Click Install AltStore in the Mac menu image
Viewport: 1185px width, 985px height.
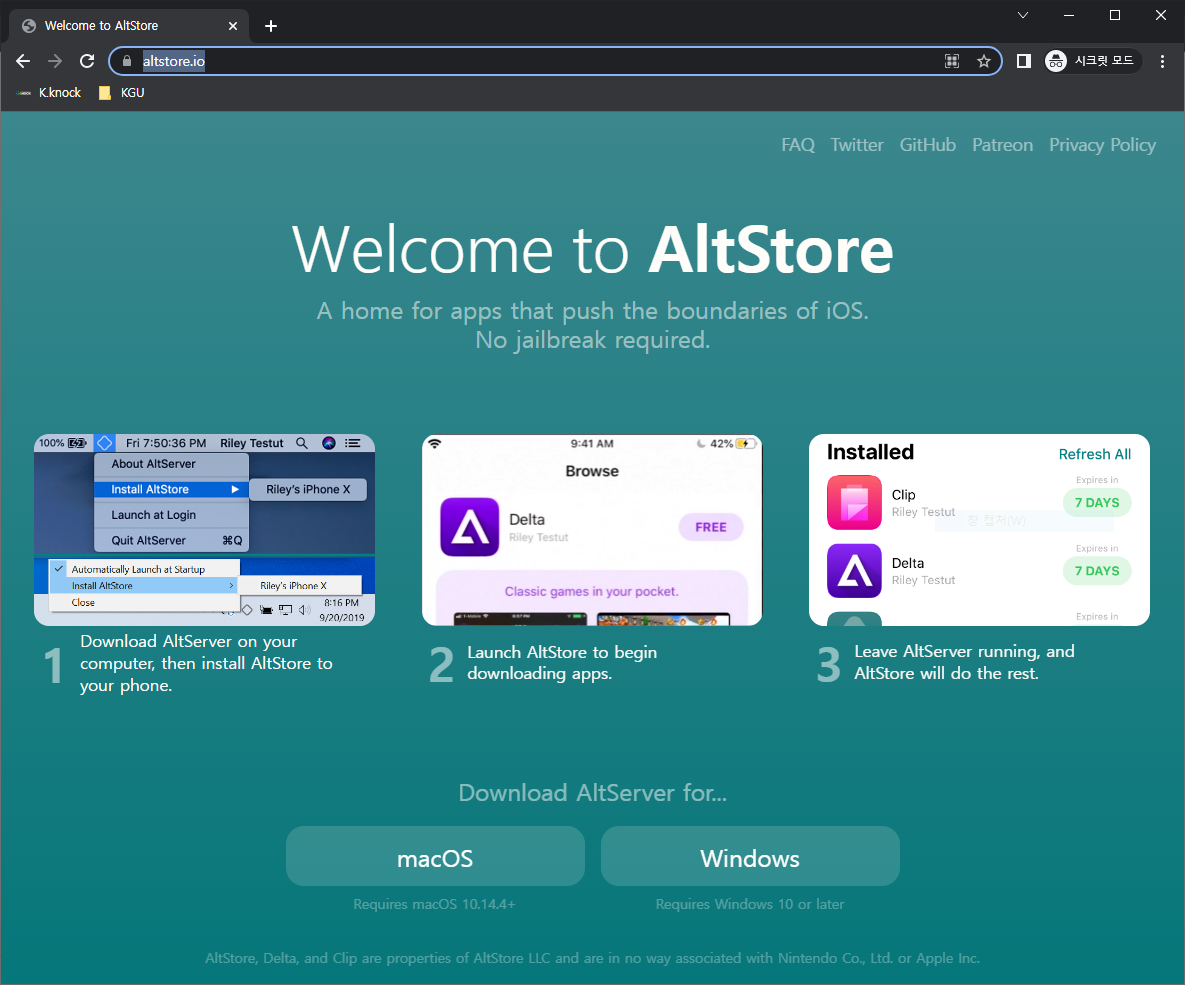(172, 489)
